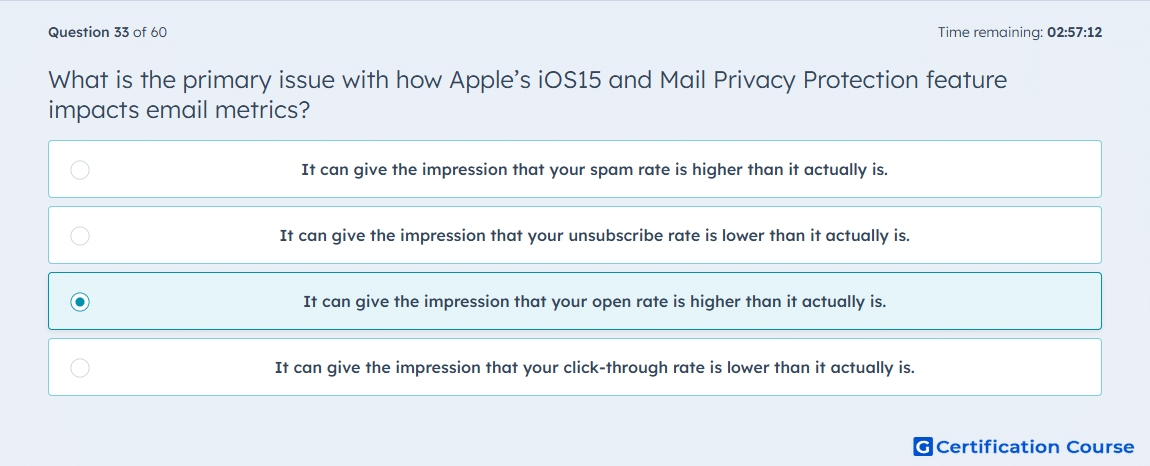Select the click-through rate radio button
This screenshot has height=466, width=1150.
pyautogui.click(x=80, y=368)
